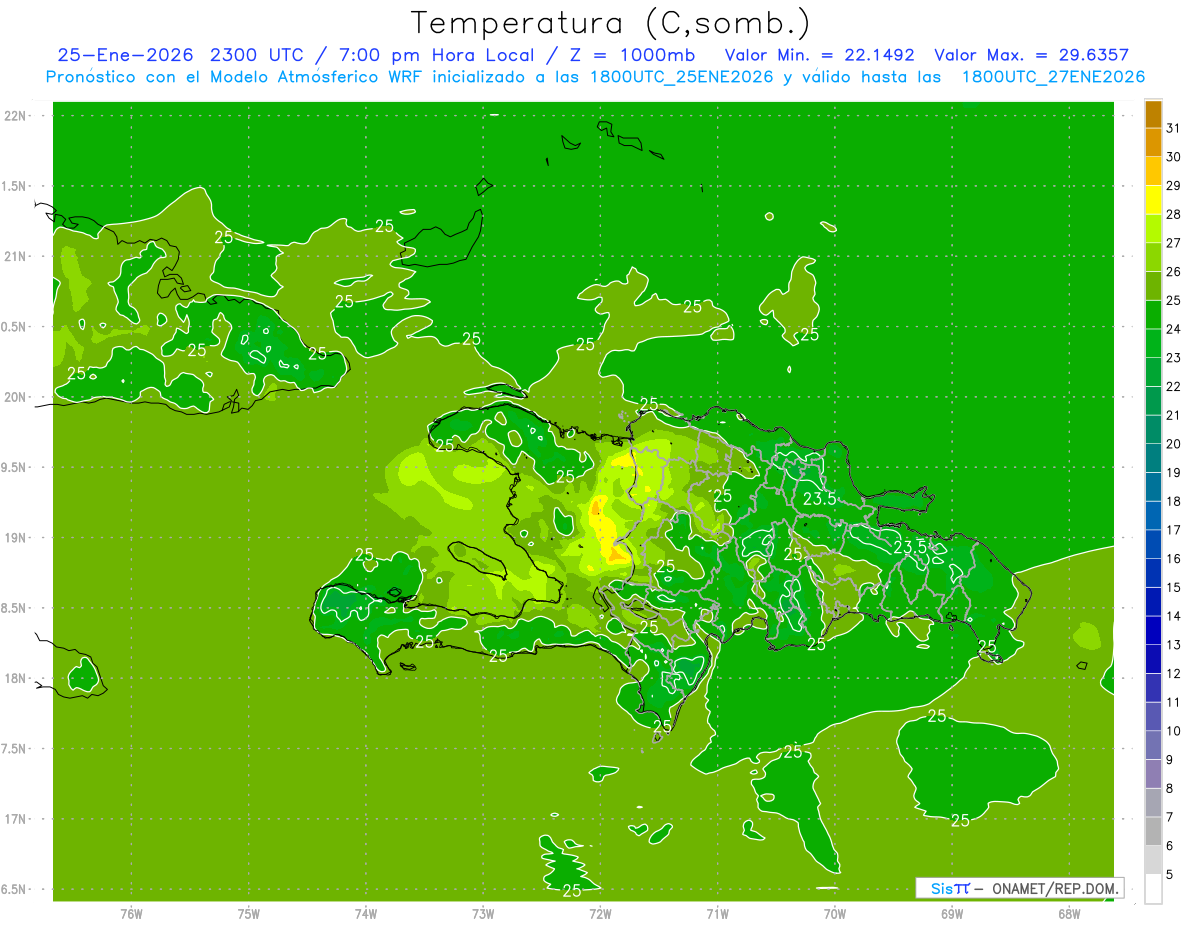The height and width of the screenshot is (927, 1200).
Task: Click the "19N" latitude label
Action: click(14, 538)
